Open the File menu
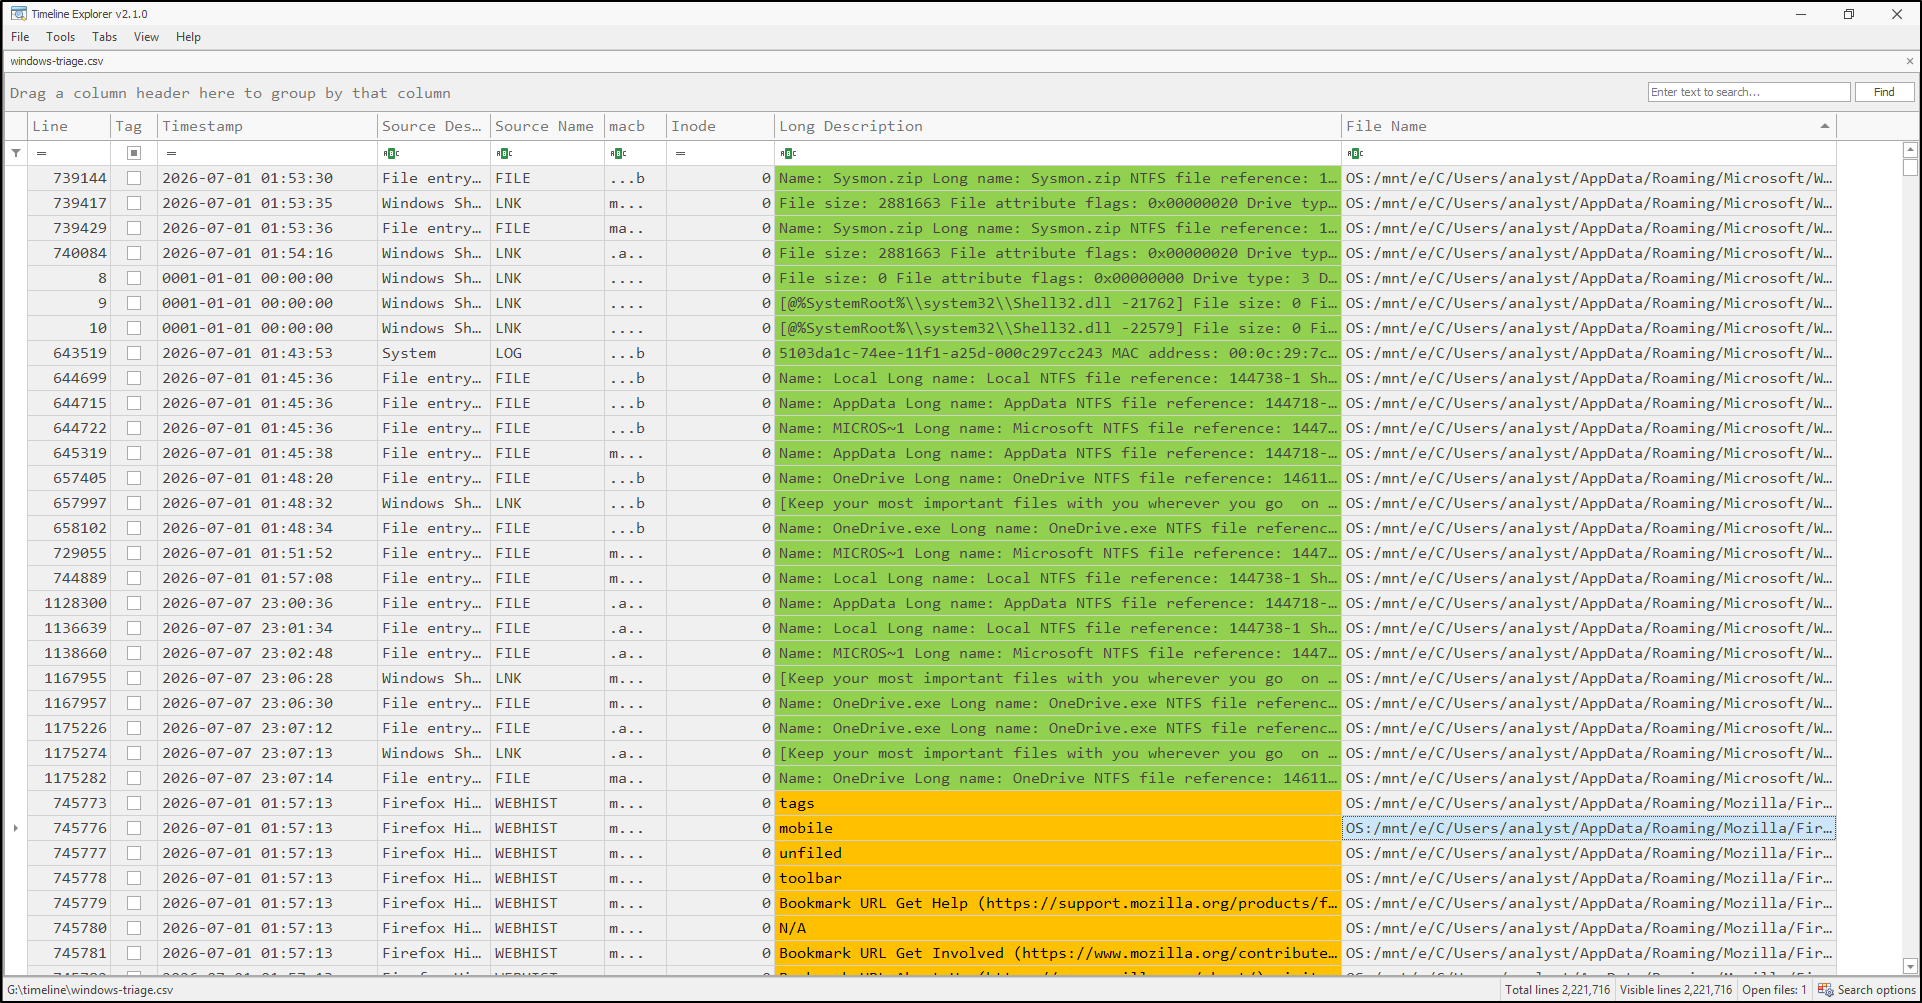1922x1003 pixels. [20, 37]
